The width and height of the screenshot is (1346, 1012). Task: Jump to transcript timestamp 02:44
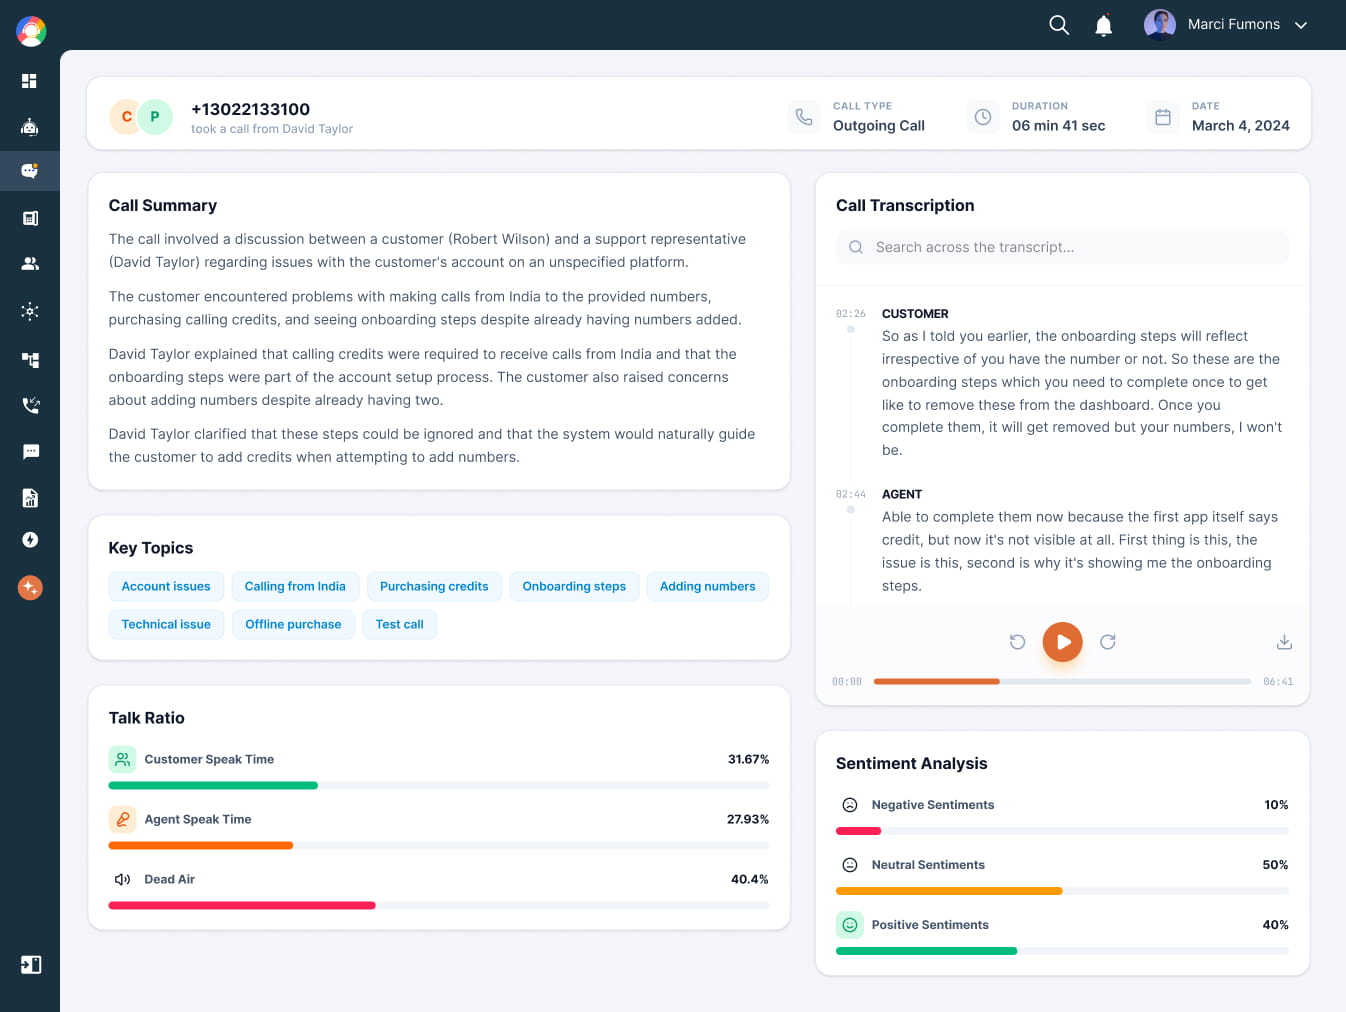(851, 494)
